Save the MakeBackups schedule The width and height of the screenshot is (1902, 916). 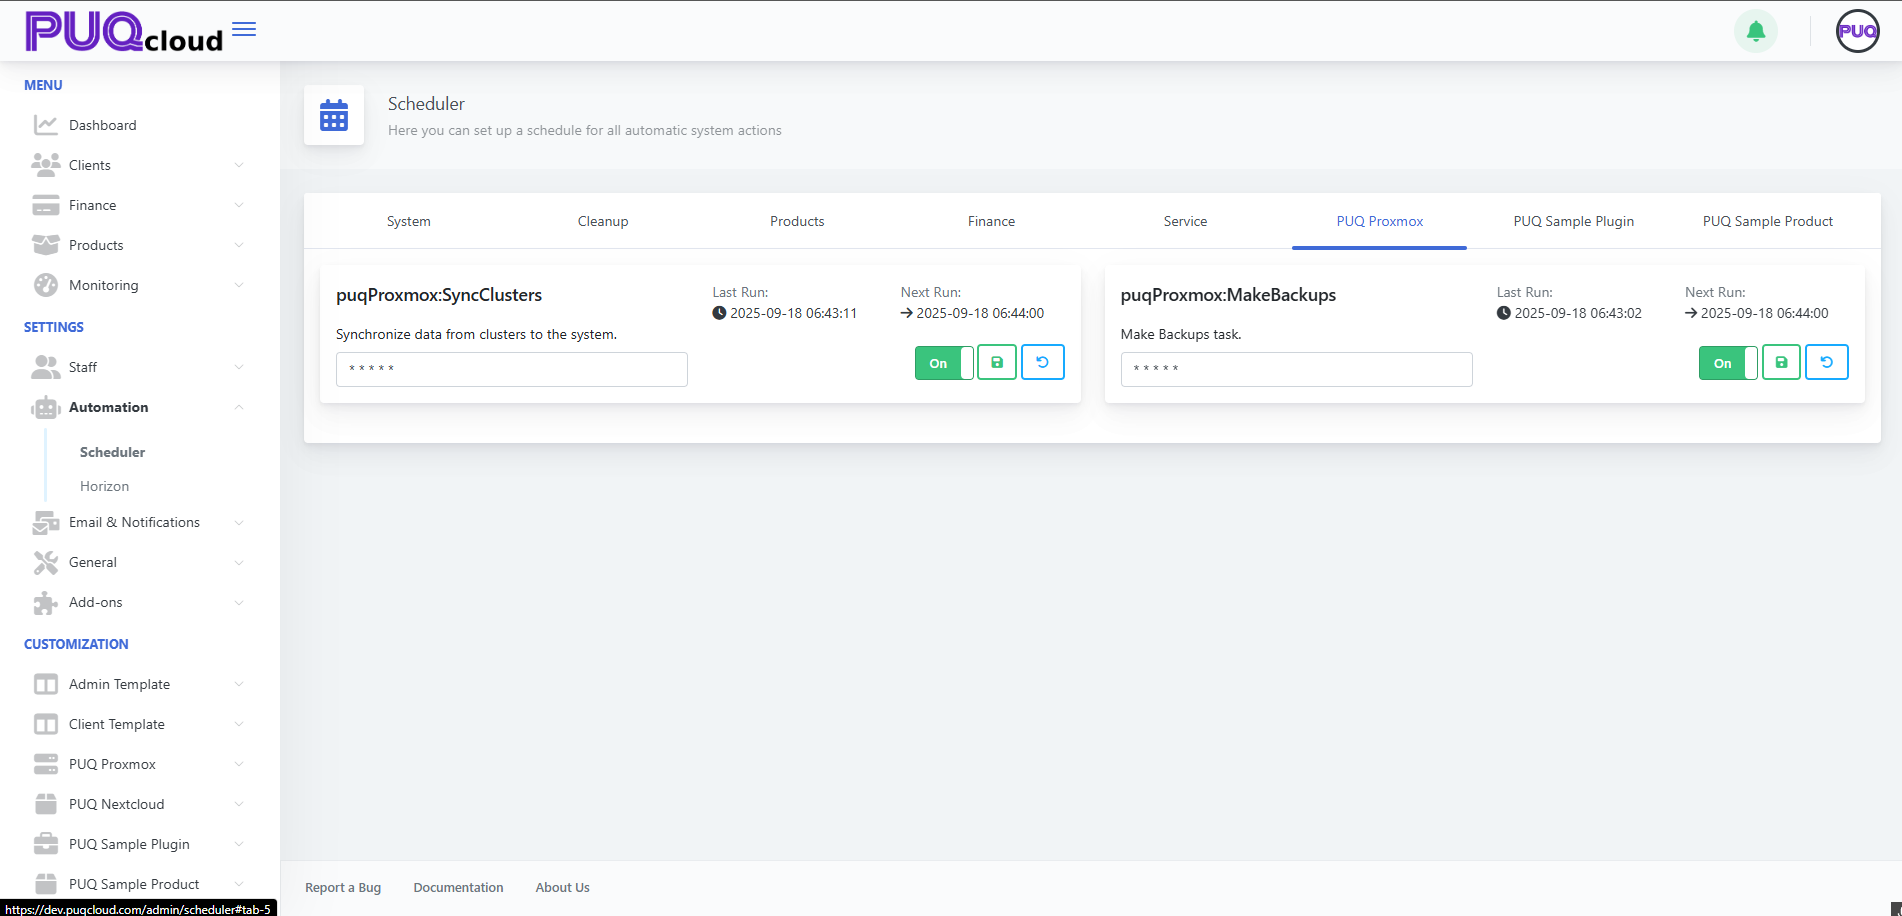click(1781, 362)
